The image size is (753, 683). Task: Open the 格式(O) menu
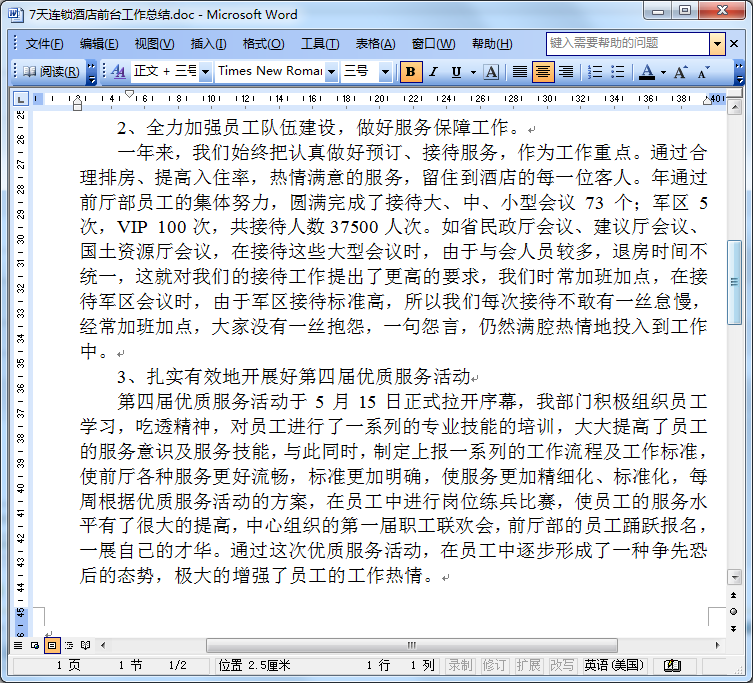263,44
